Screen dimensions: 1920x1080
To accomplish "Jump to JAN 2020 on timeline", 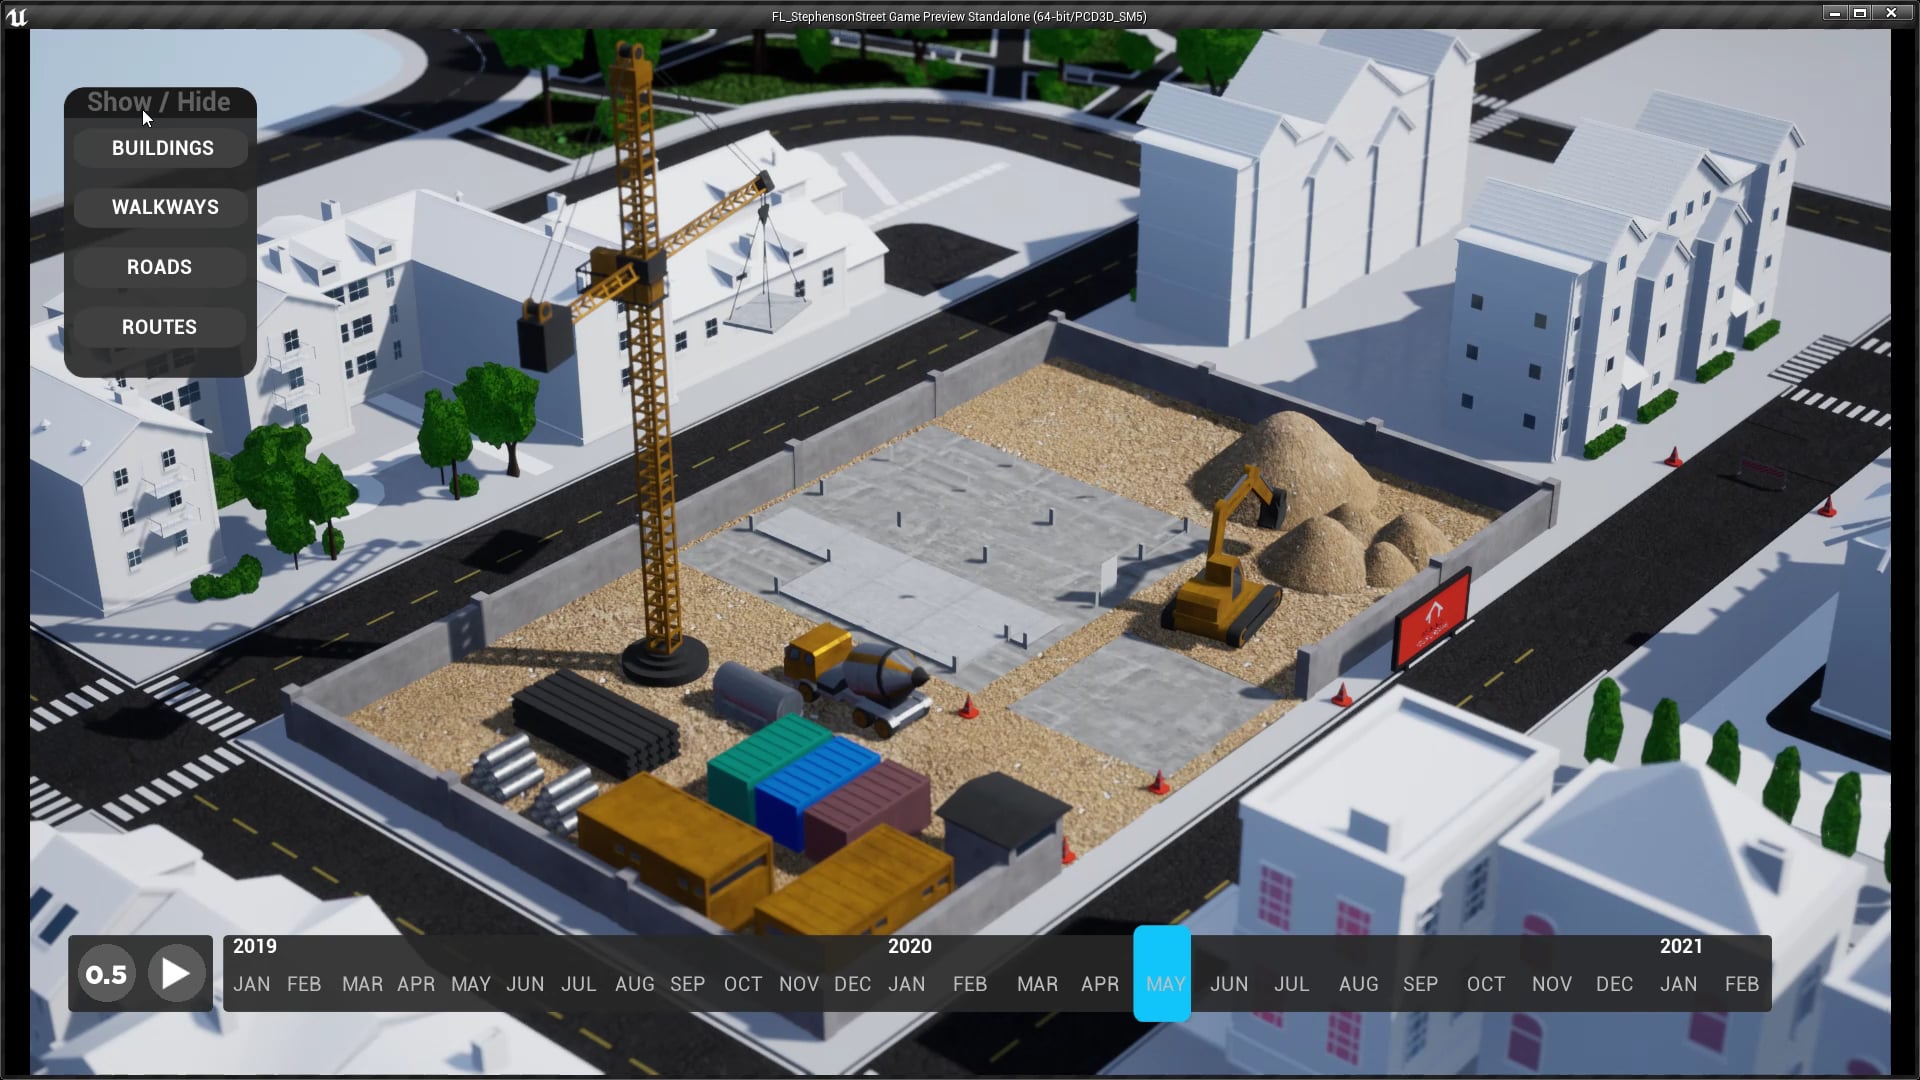I will (x=907, y=984).
